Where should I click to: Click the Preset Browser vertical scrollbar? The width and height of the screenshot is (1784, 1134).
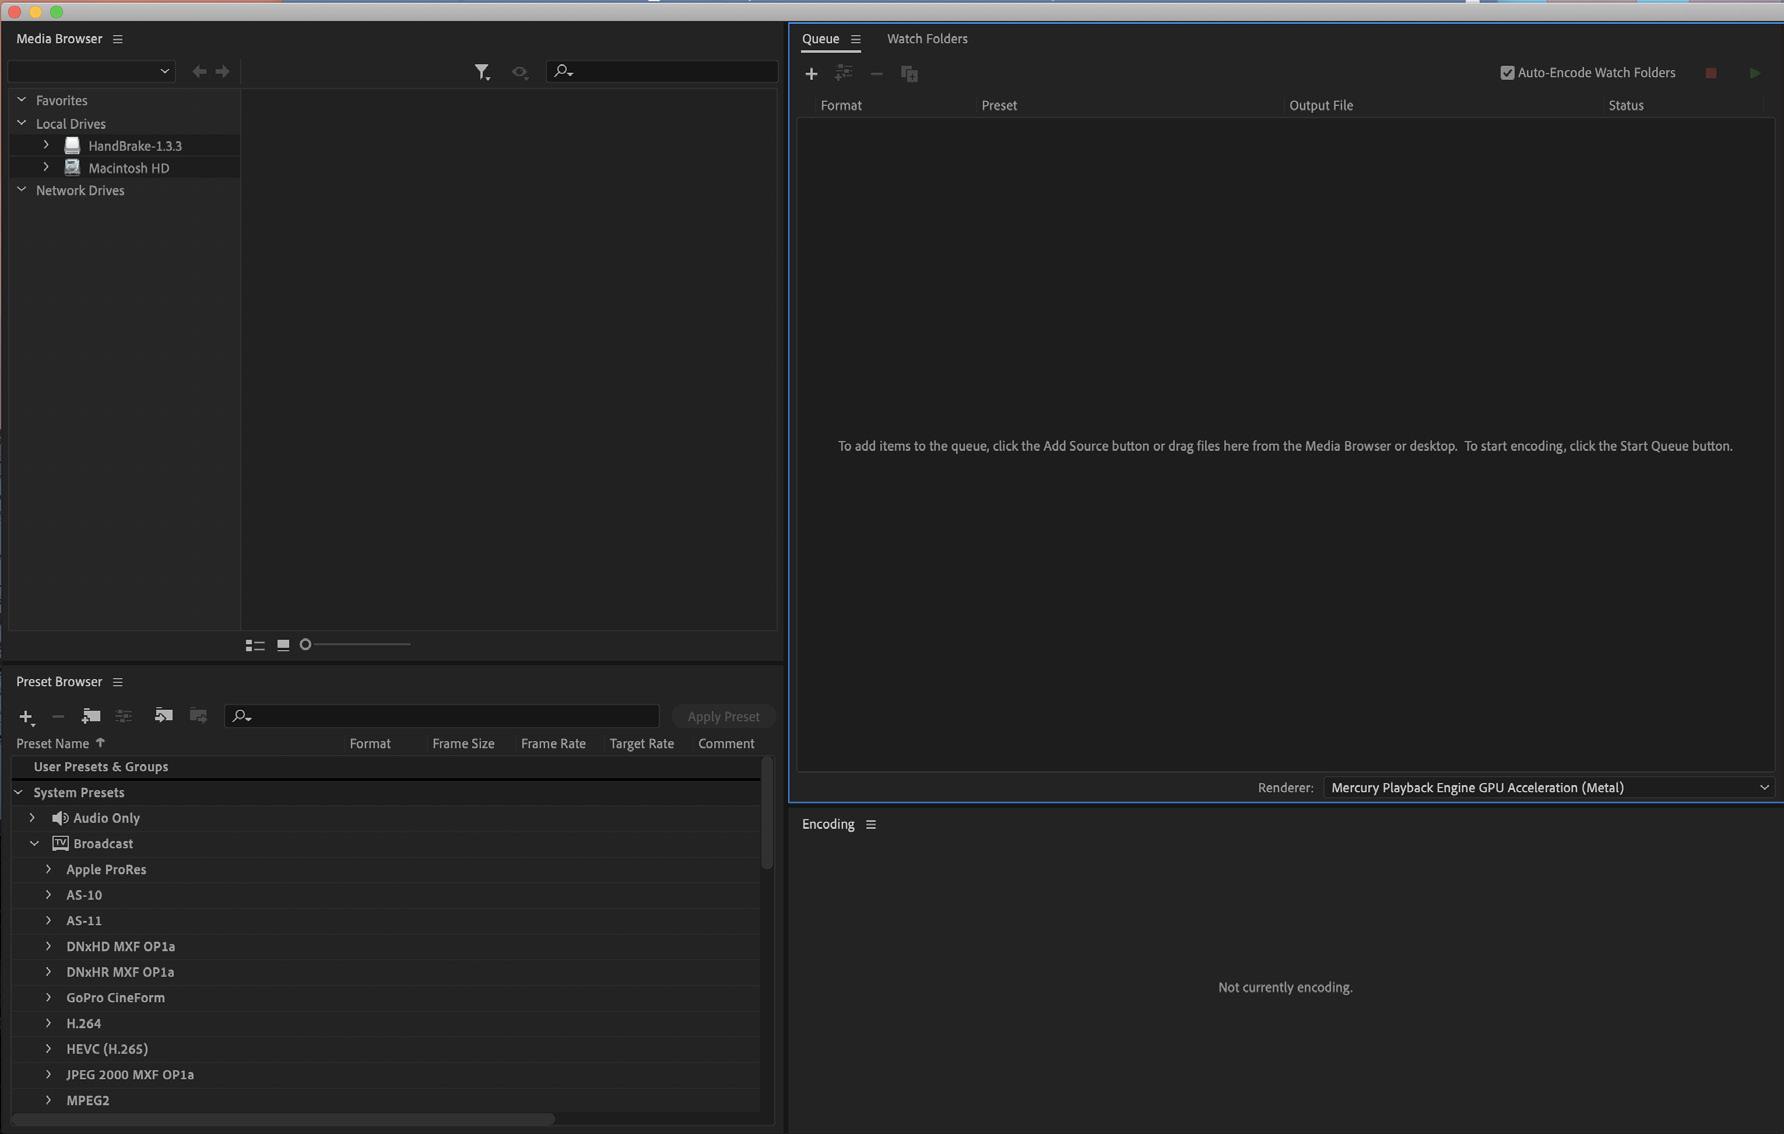coord(767,813)
